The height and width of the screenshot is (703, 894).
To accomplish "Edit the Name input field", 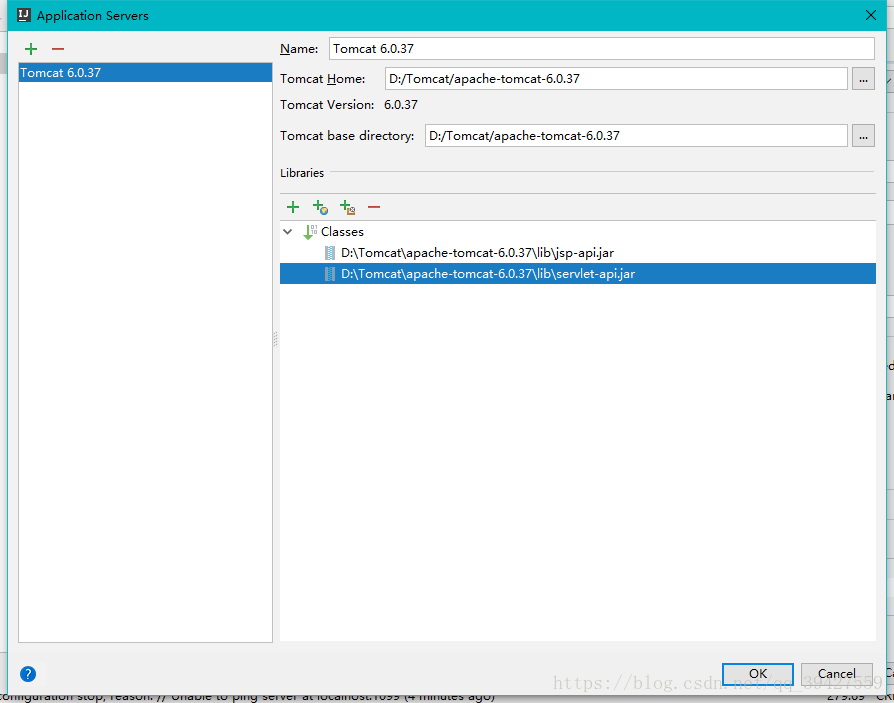I will coord(602,48).
